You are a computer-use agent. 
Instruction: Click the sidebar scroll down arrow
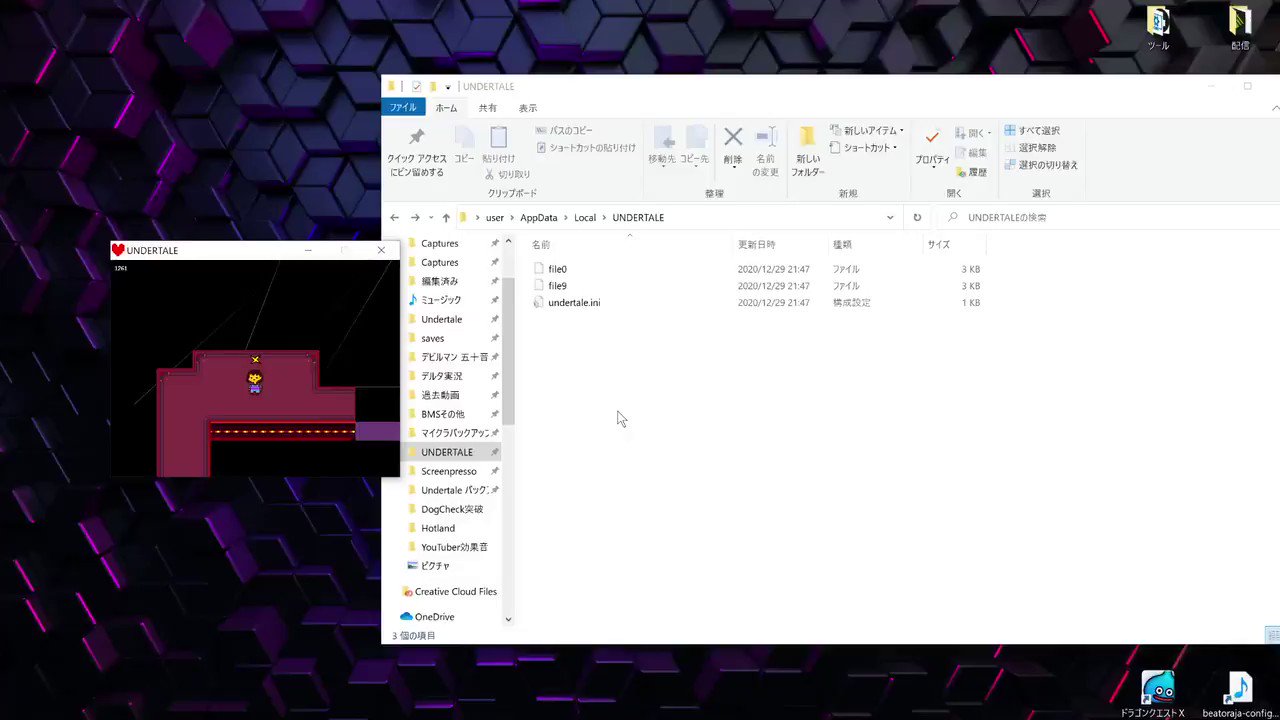508,619
